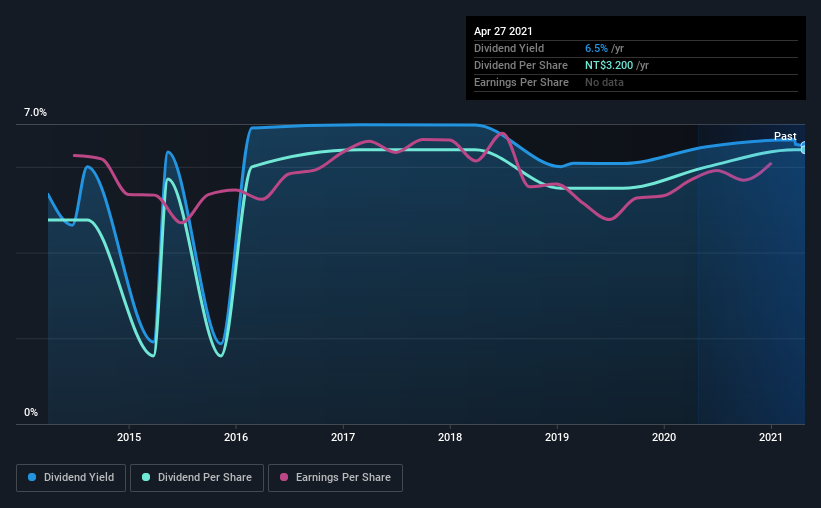The width and height of the screenshot is (821, 508).
Task: Click the 2016 x-axis label
Action: (236, 437)
